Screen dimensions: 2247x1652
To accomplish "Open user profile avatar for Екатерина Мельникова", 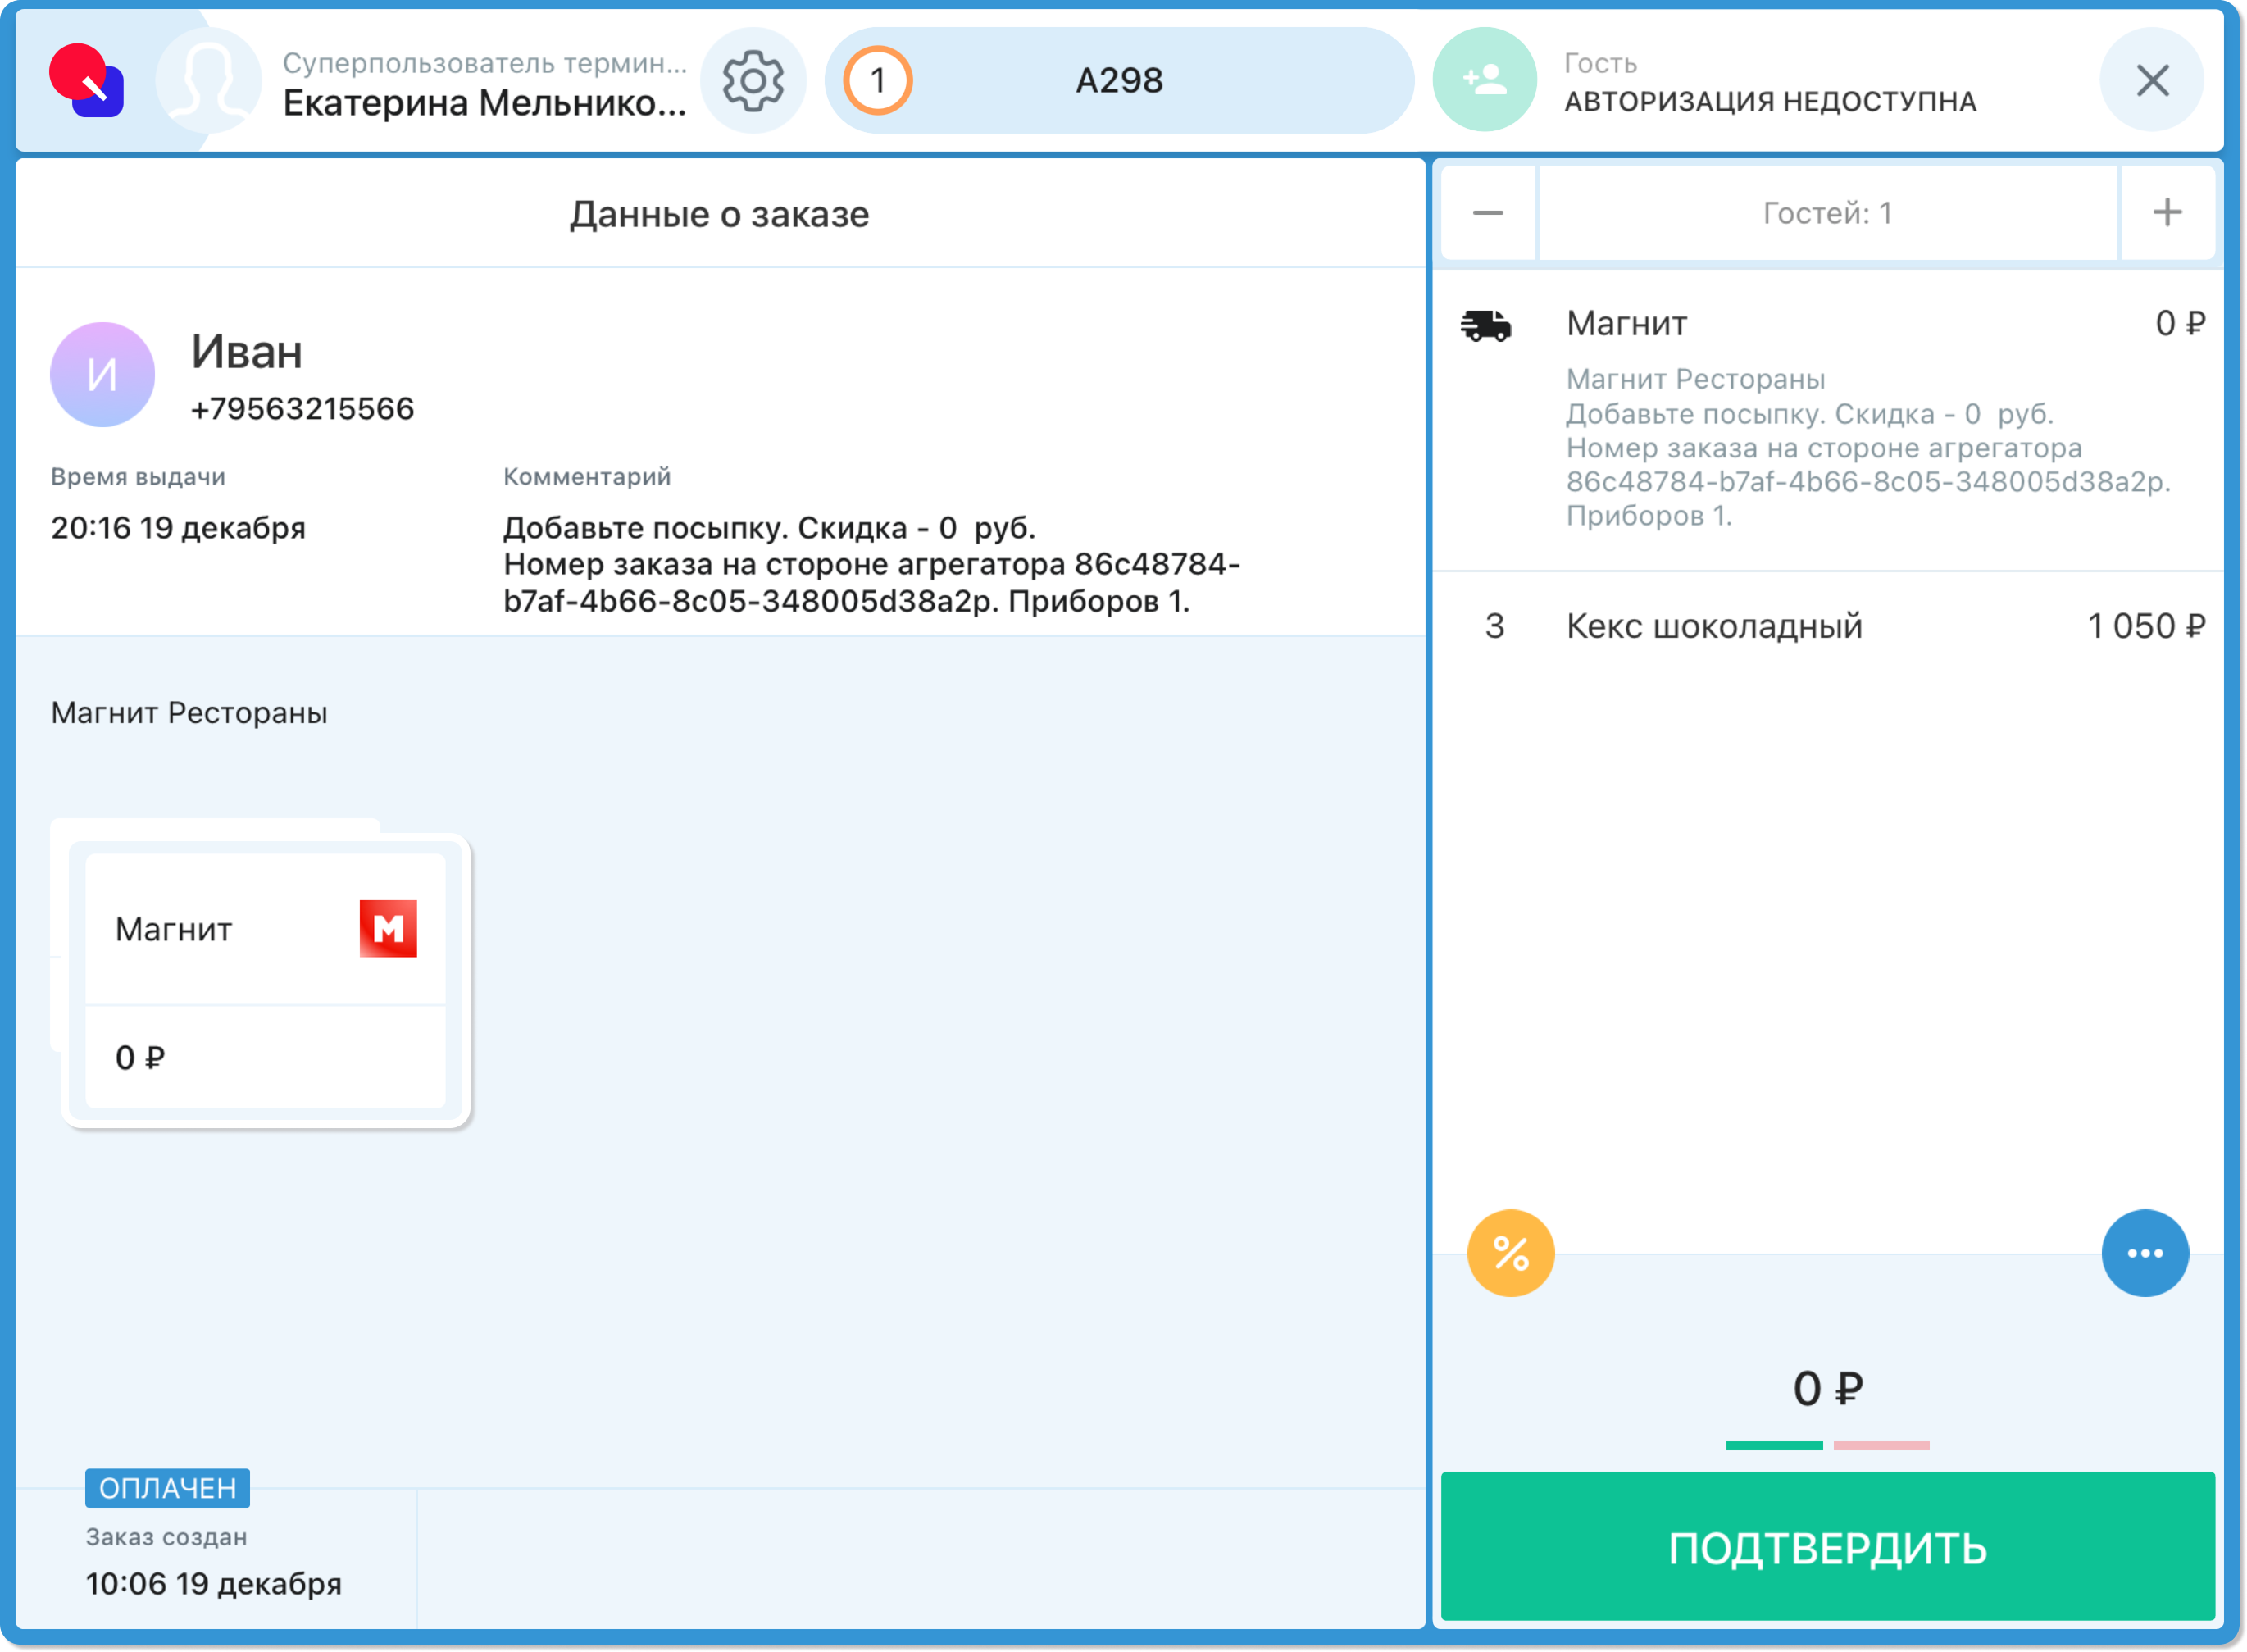I will point(208,81).
